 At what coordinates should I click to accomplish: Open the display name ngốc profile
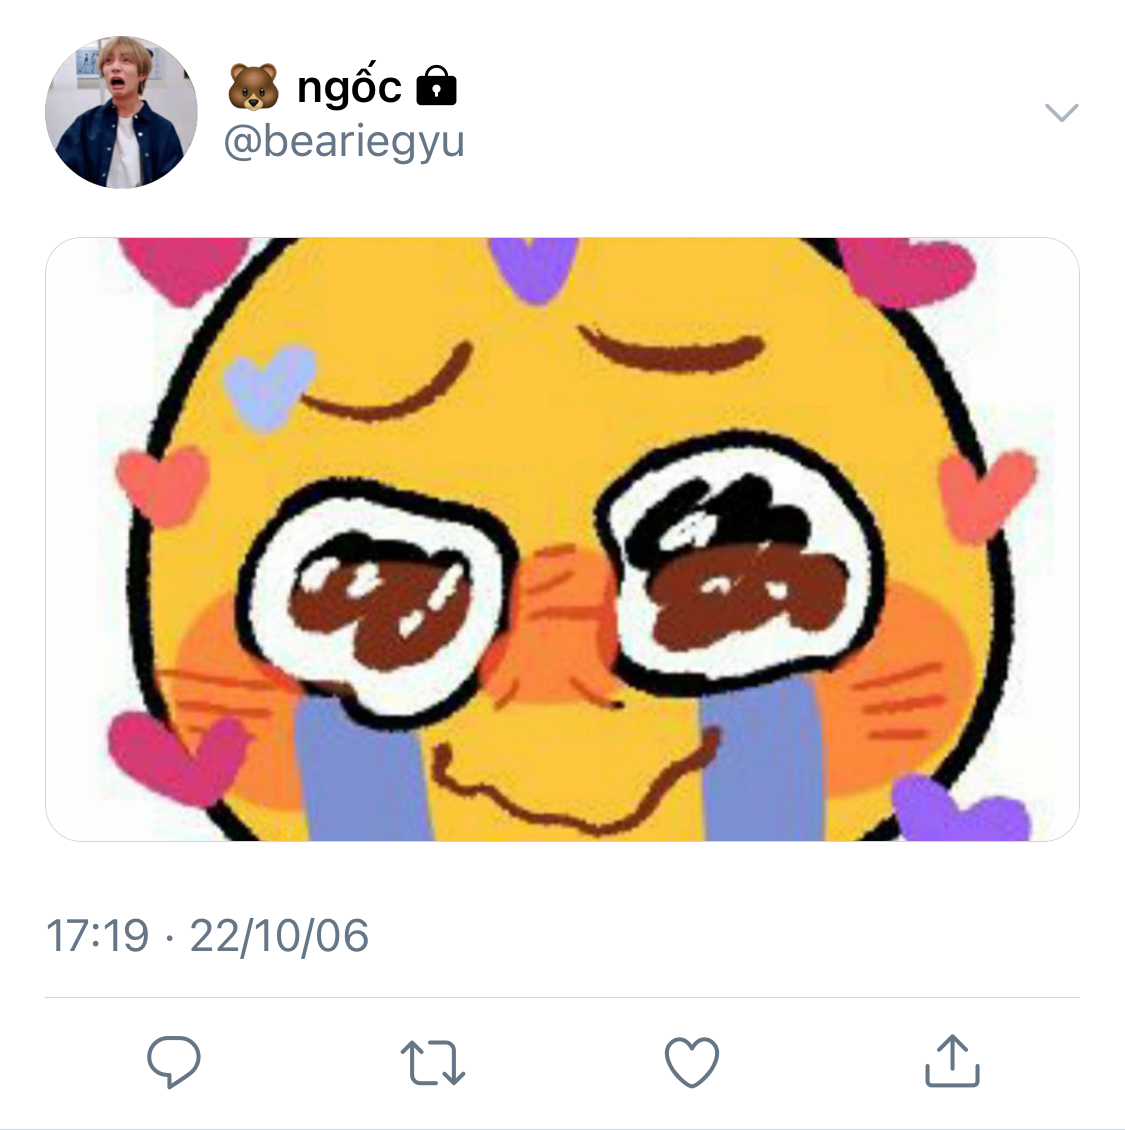coord(349,87)
